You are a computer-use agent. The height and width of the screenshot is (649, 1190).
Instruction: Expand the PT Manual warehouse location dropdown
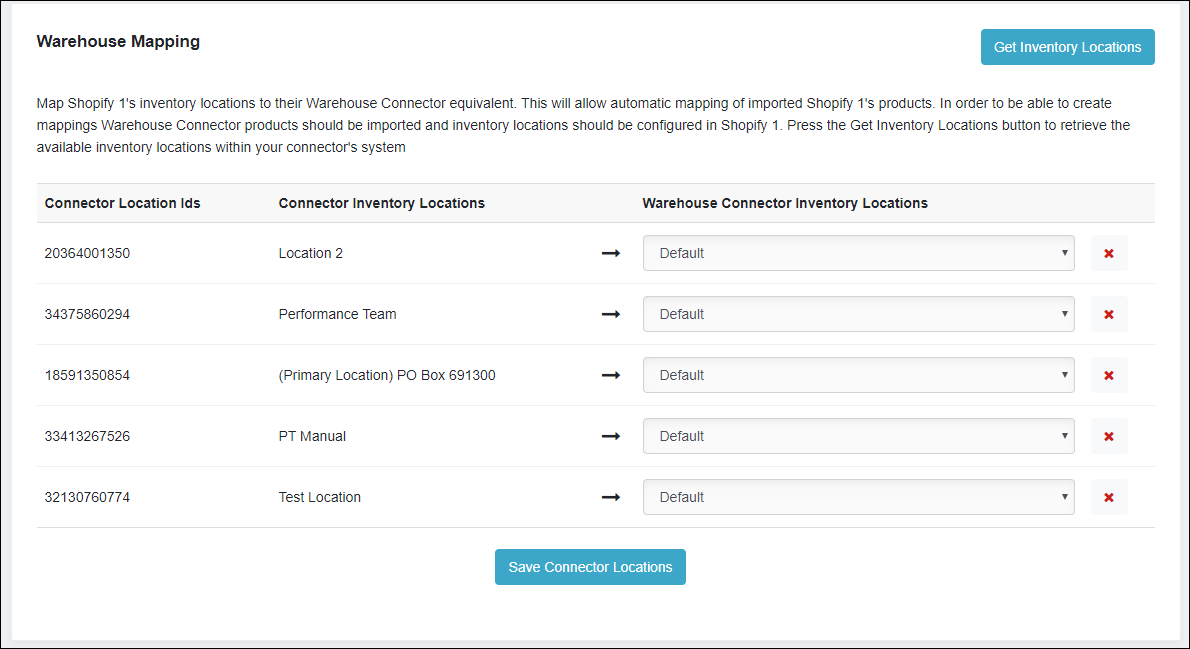(858, 437)
